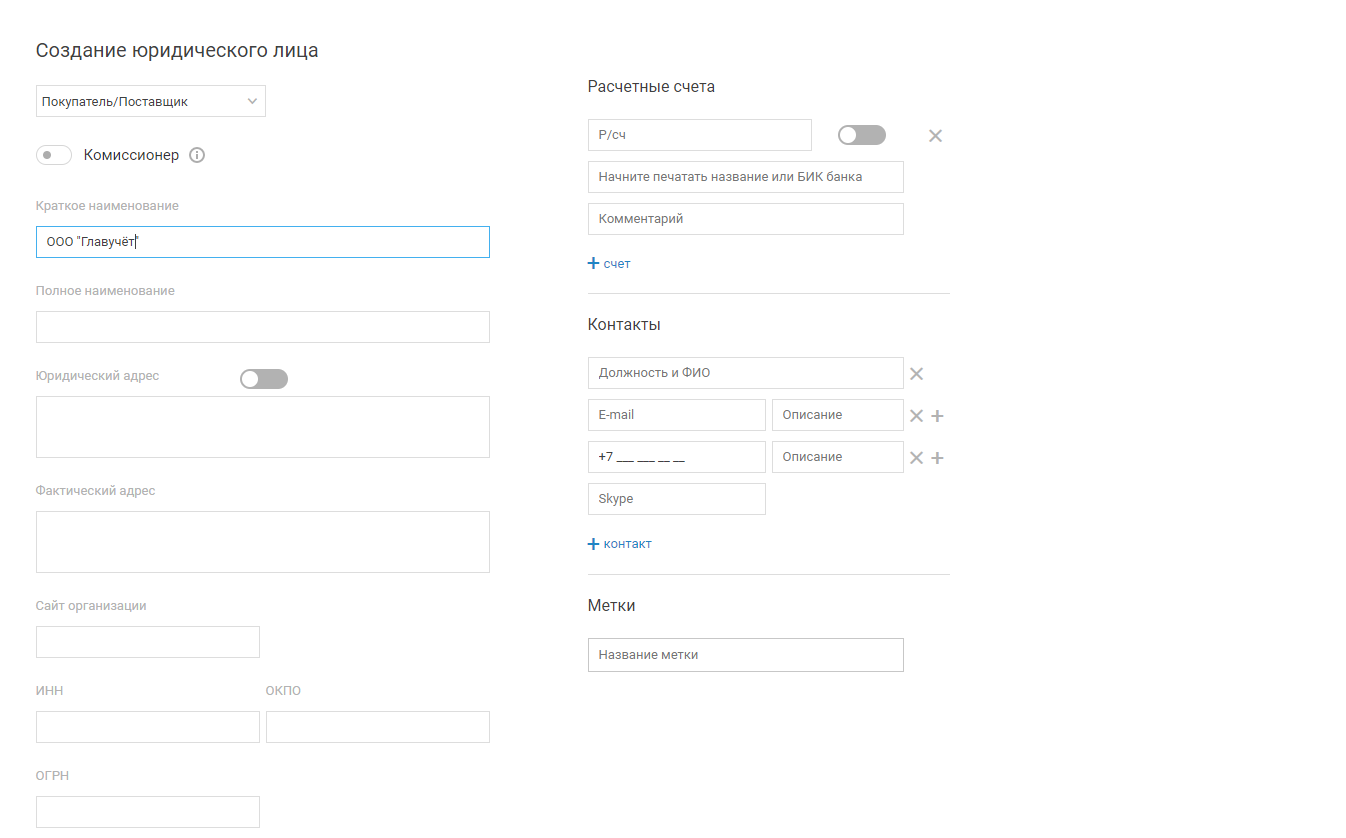Toggle the Юридический адрес switch

tap(264, 379)
